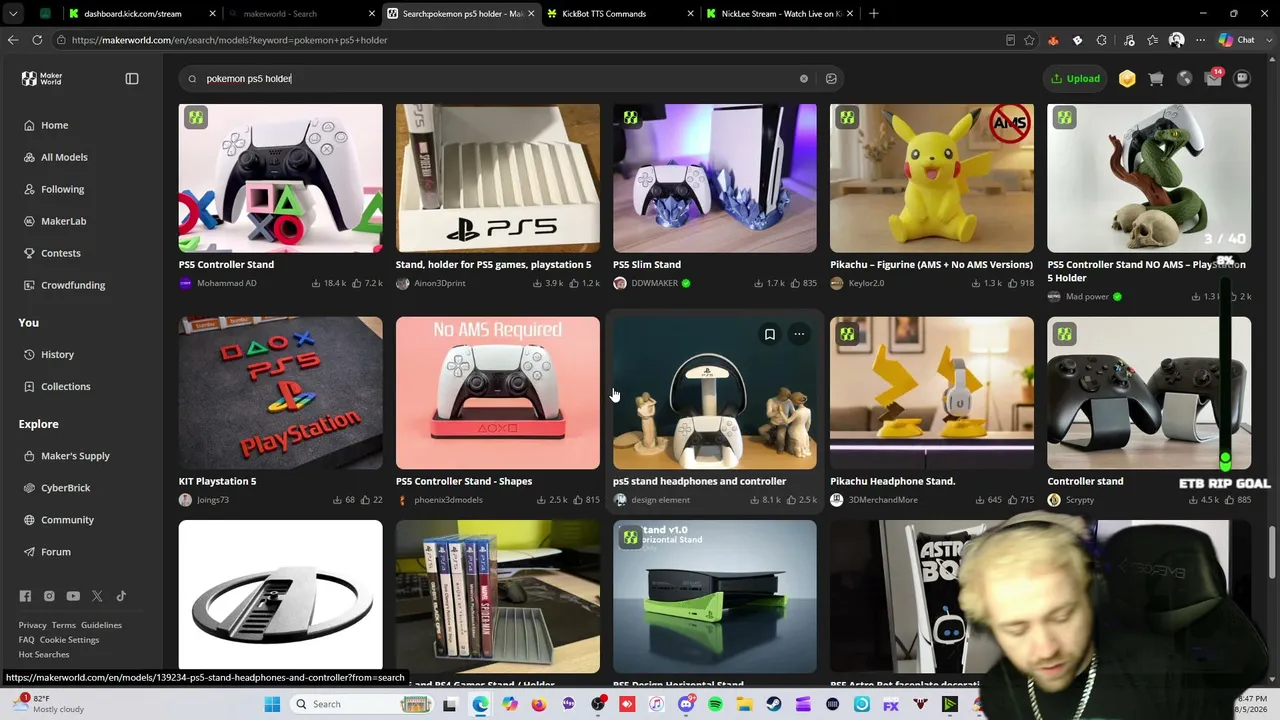Open the globe language icon
This screenshot has height=720, width=1280.
[x=1185, y=79]
